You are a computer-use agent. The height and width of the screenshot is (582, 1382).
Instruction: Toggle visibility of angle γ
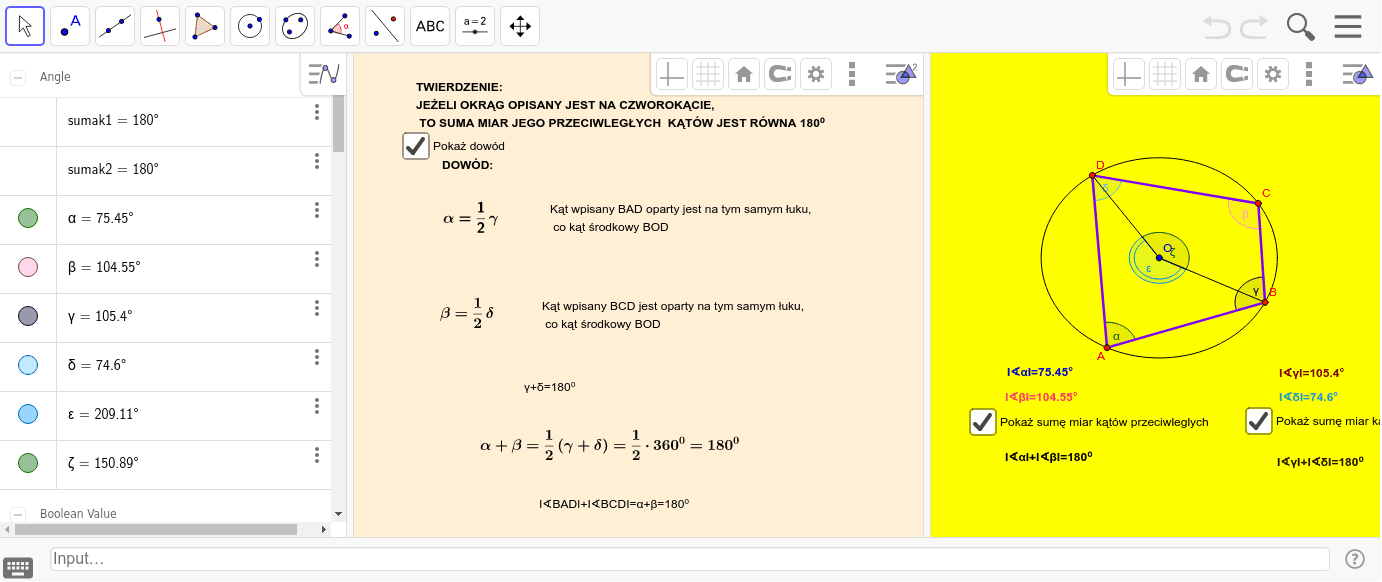(28, 316)
